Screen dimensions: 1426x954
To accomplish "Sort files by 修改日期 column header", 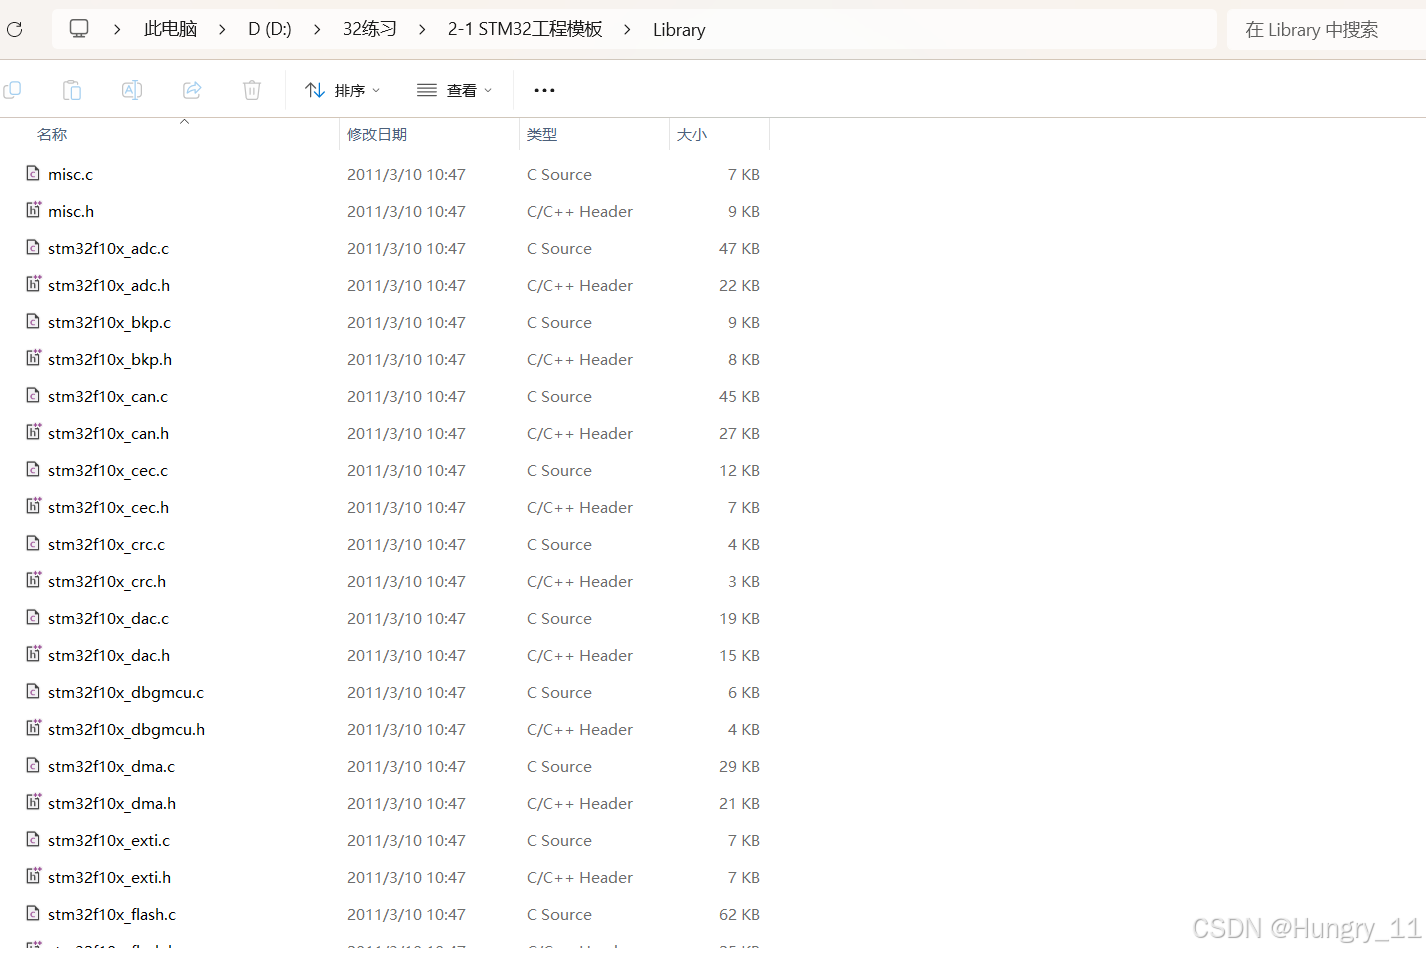I will coord(377,134).
